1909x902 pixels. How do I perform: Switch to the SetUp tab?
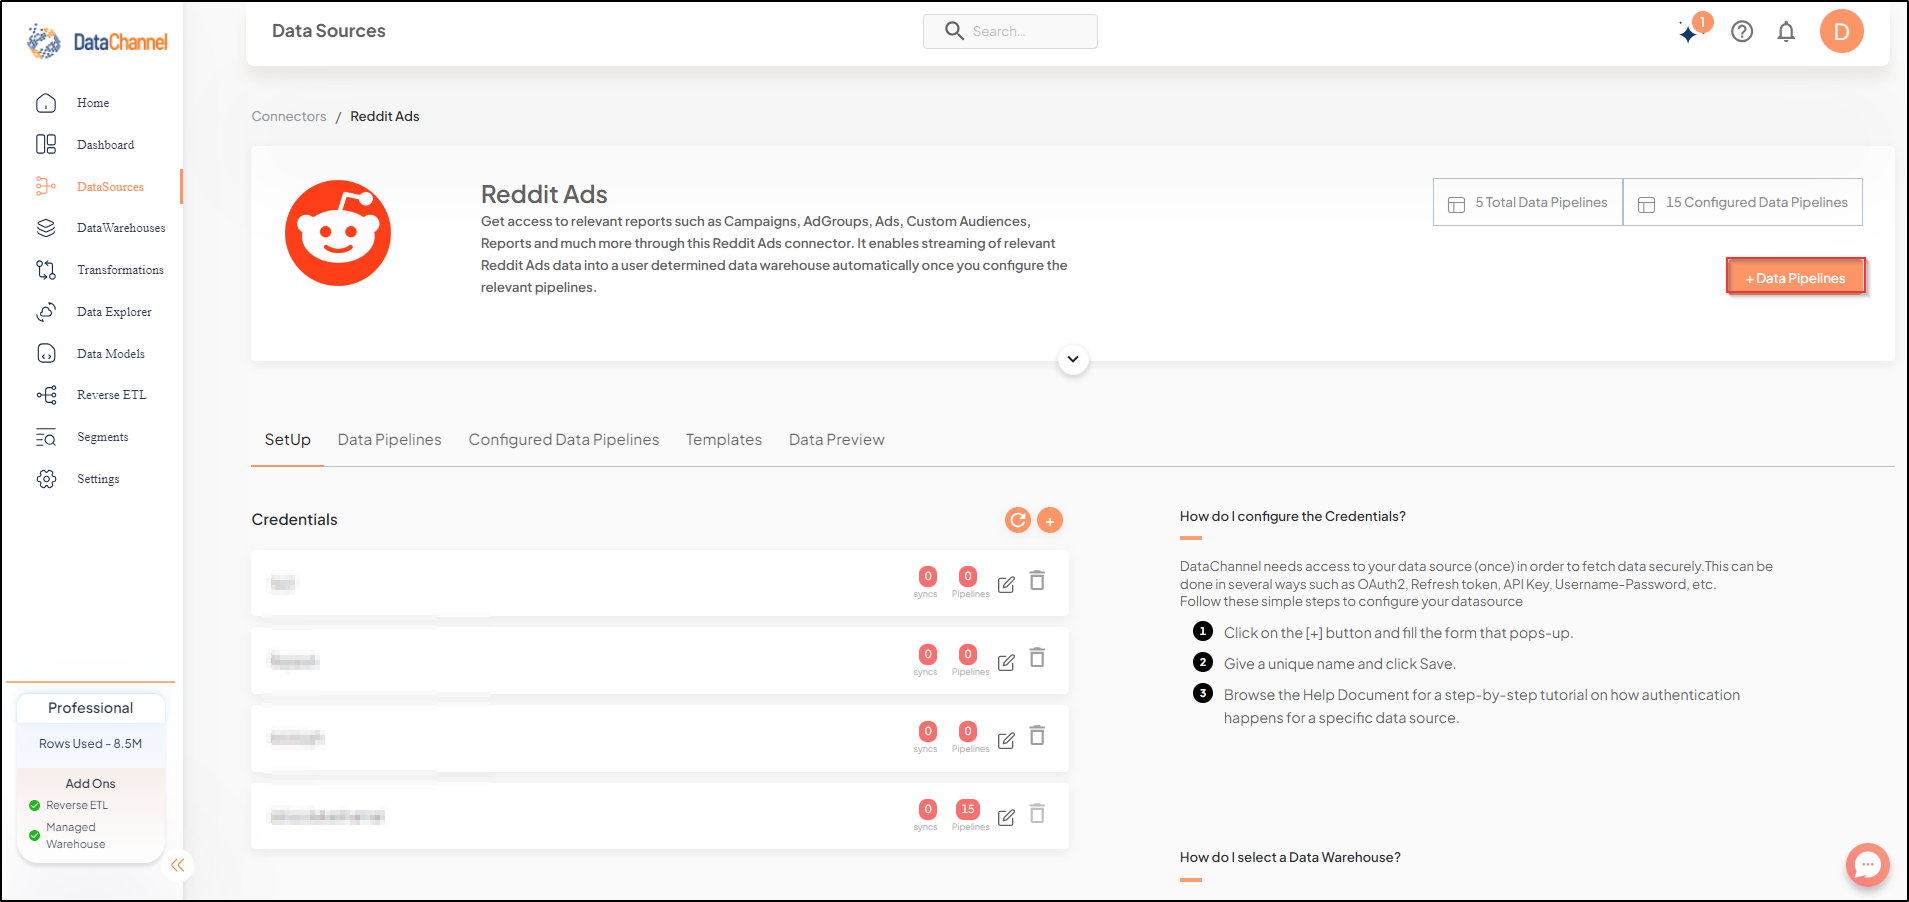(x=288, y=440)
